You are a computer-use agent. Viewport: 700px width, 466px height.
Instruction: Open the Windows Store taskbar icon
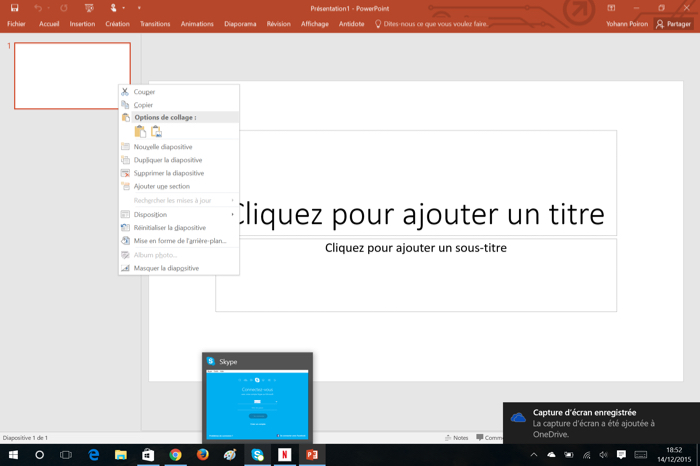click(148, 455)
